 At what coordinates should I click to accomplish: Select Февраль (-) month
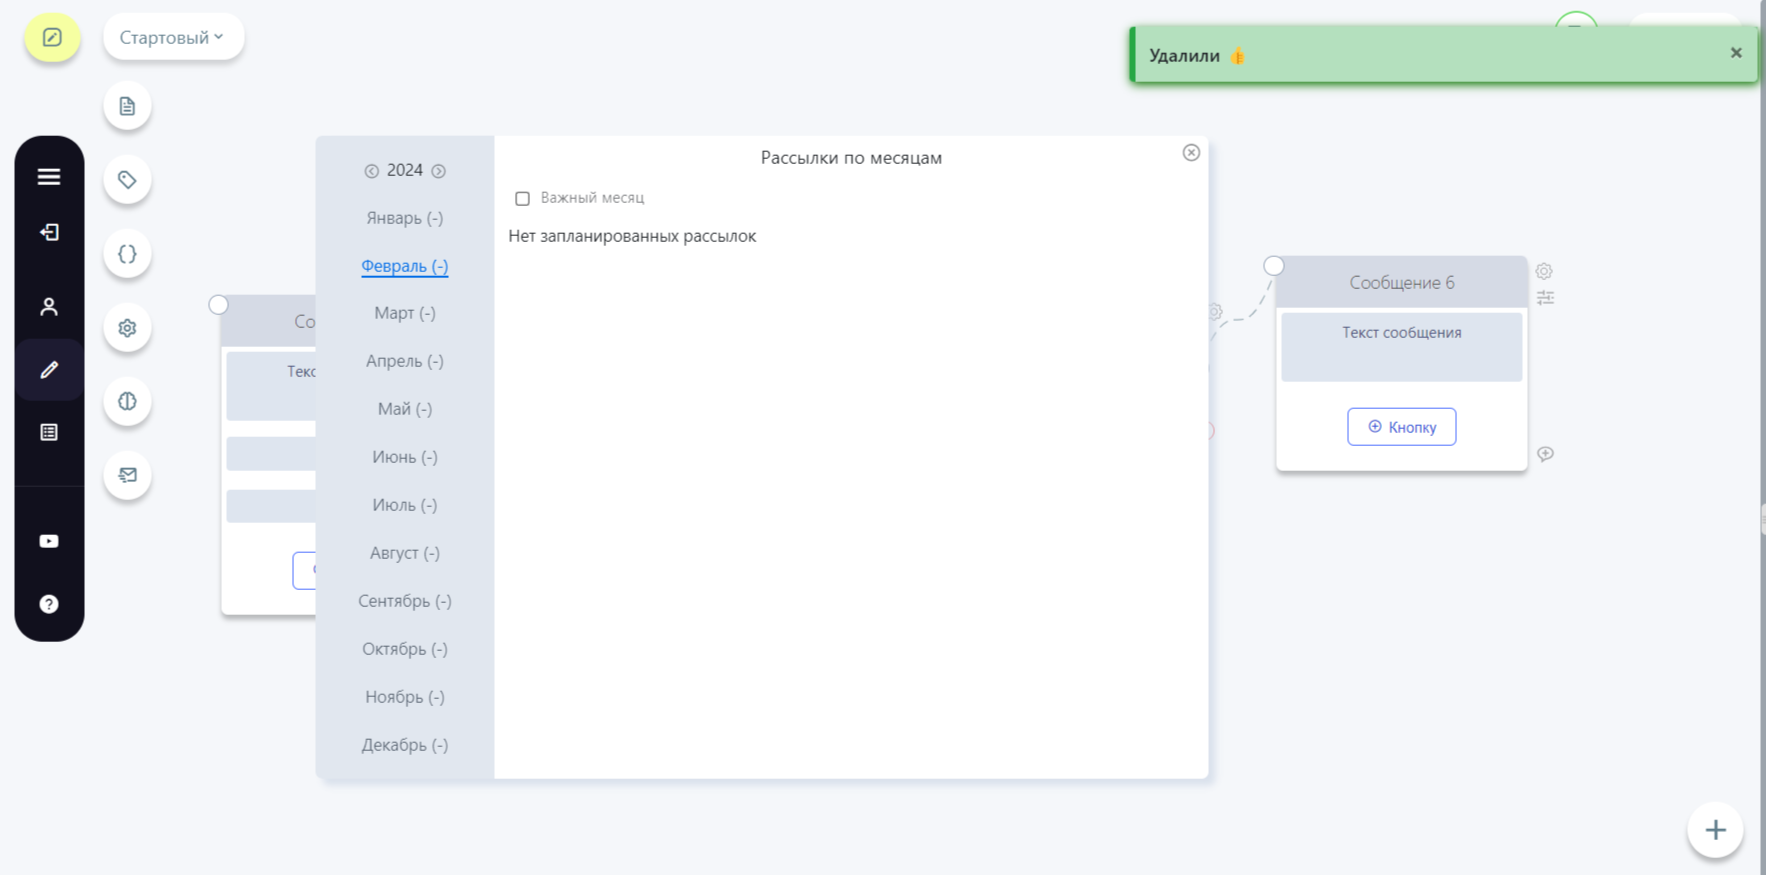point(405,266)
